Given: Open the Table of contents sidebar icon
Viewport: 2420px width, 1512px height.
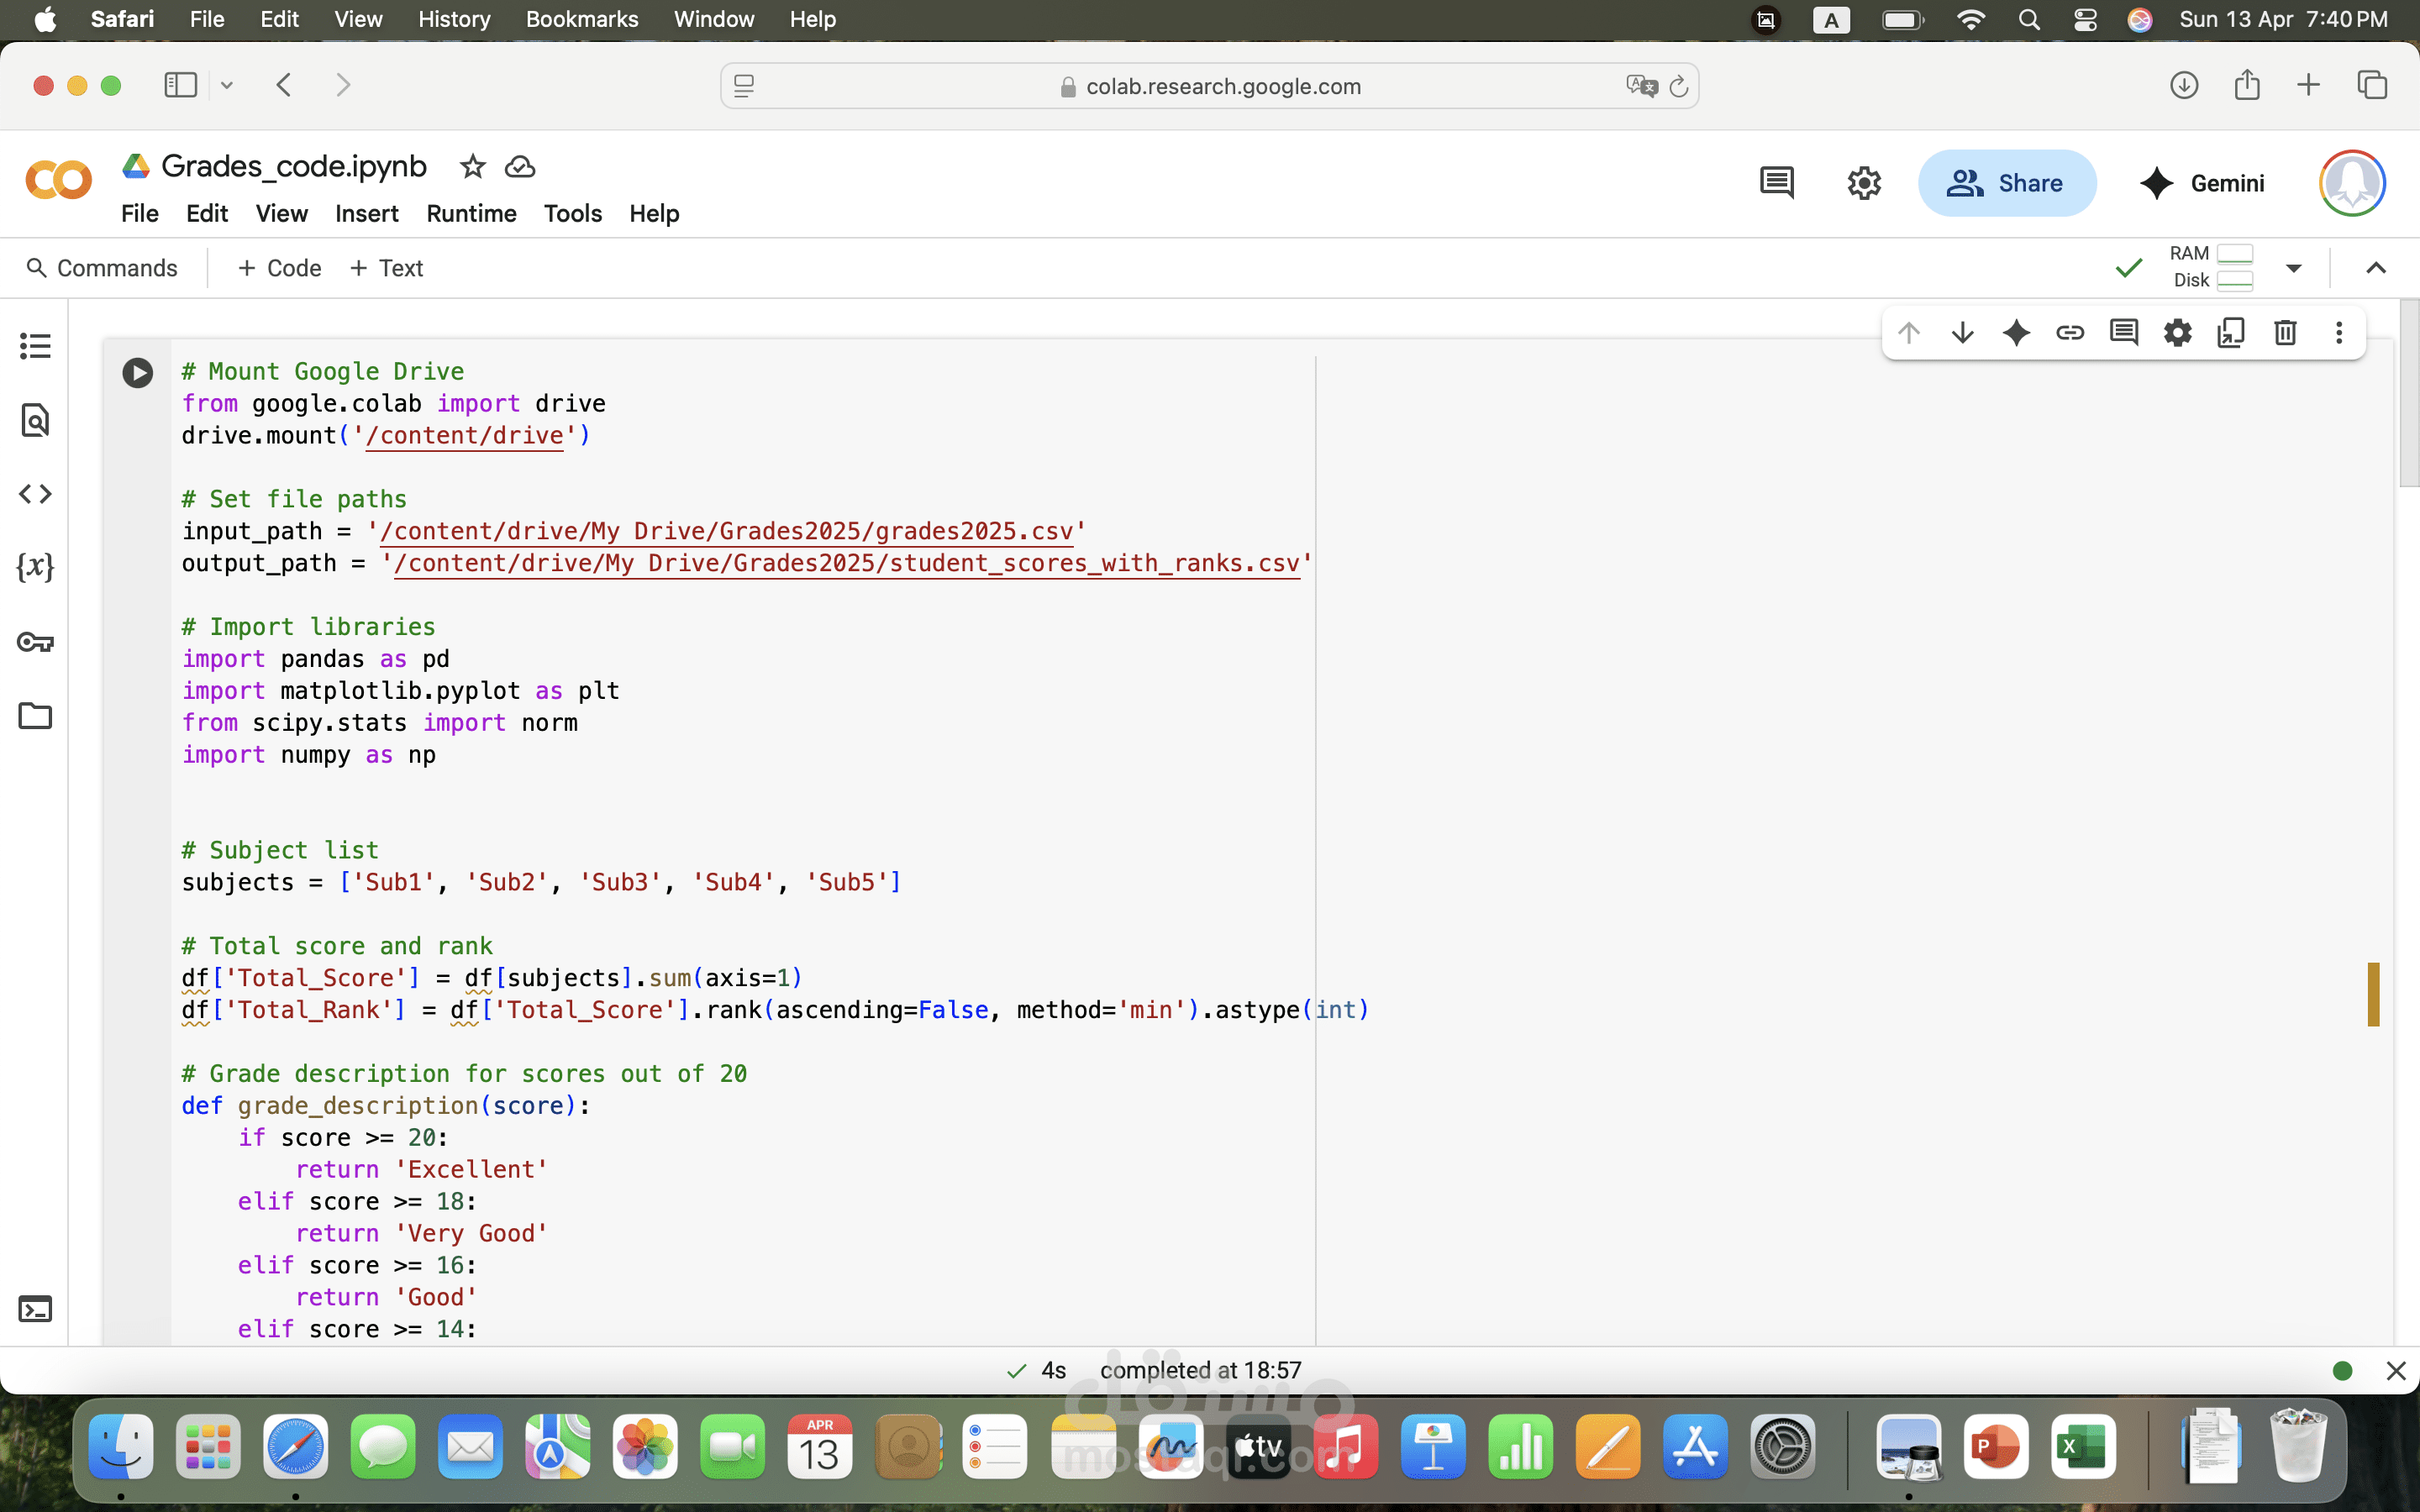Looking at the screenshot, I should 35,346.
